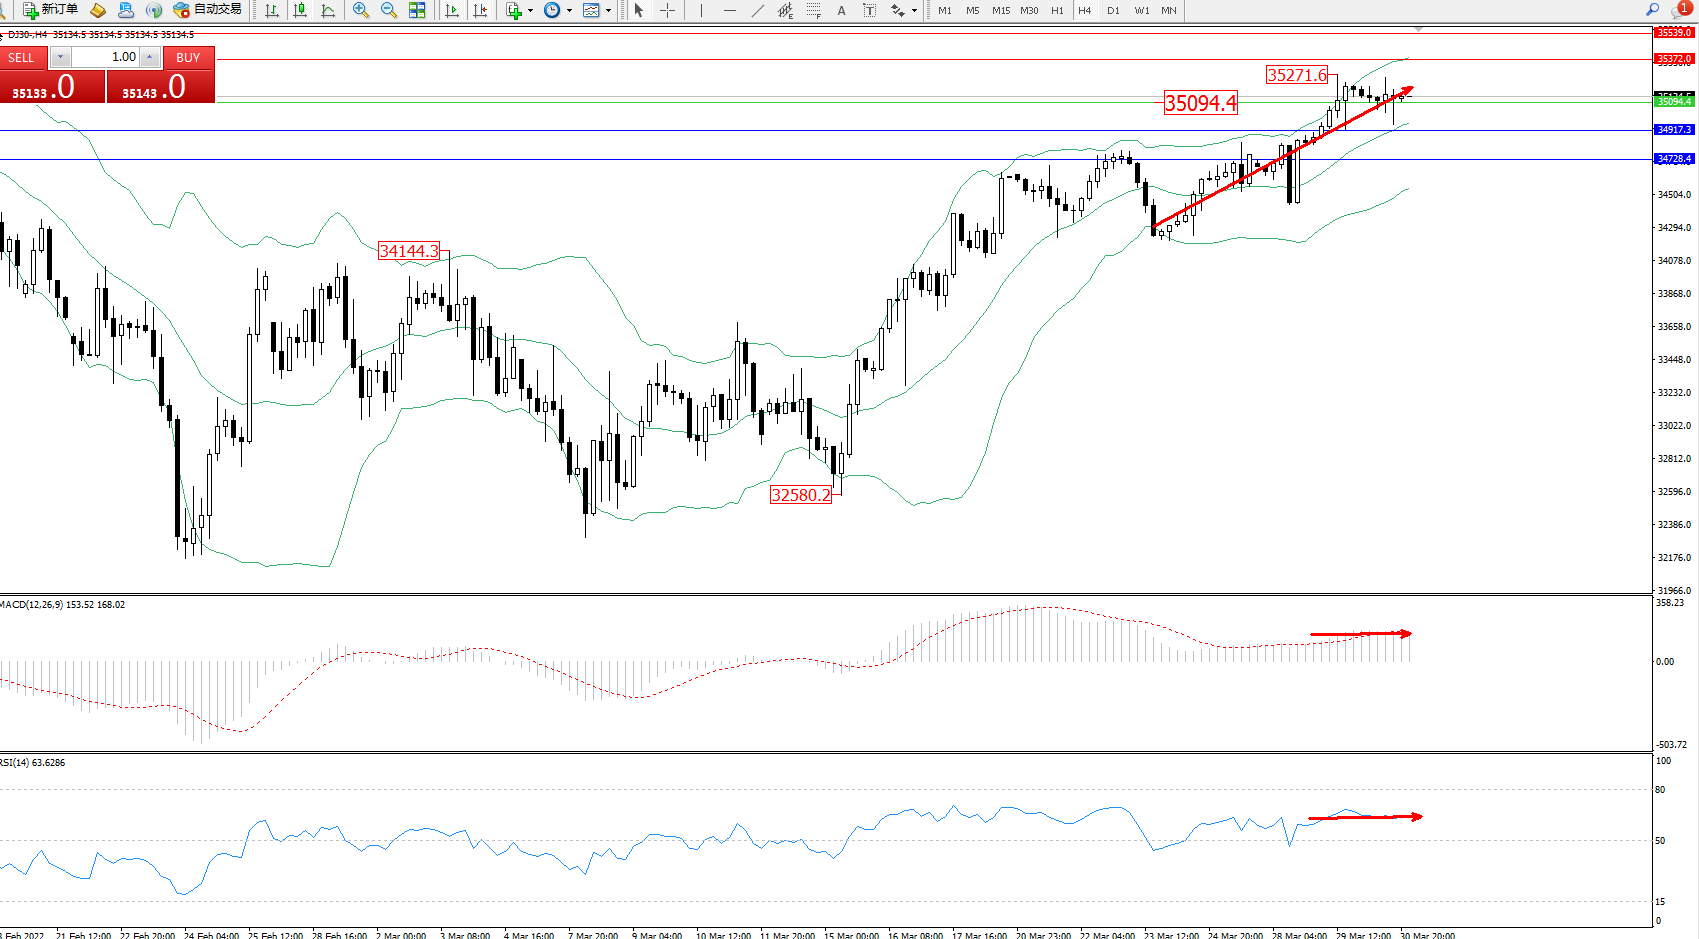1699x939 pixels.
Task: Click the zoom out magnifier icon
Action: 389,10
